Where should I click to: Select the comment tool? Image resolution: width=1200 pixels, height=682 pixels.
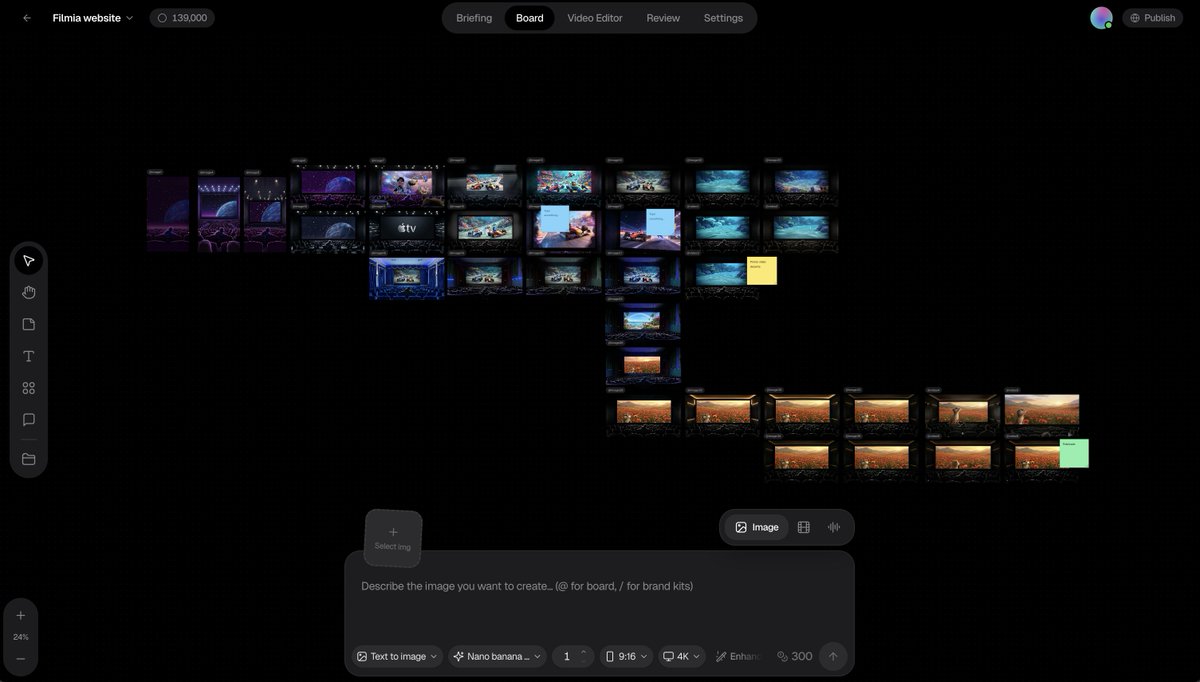pyautogui.click(x=29, y=420)
